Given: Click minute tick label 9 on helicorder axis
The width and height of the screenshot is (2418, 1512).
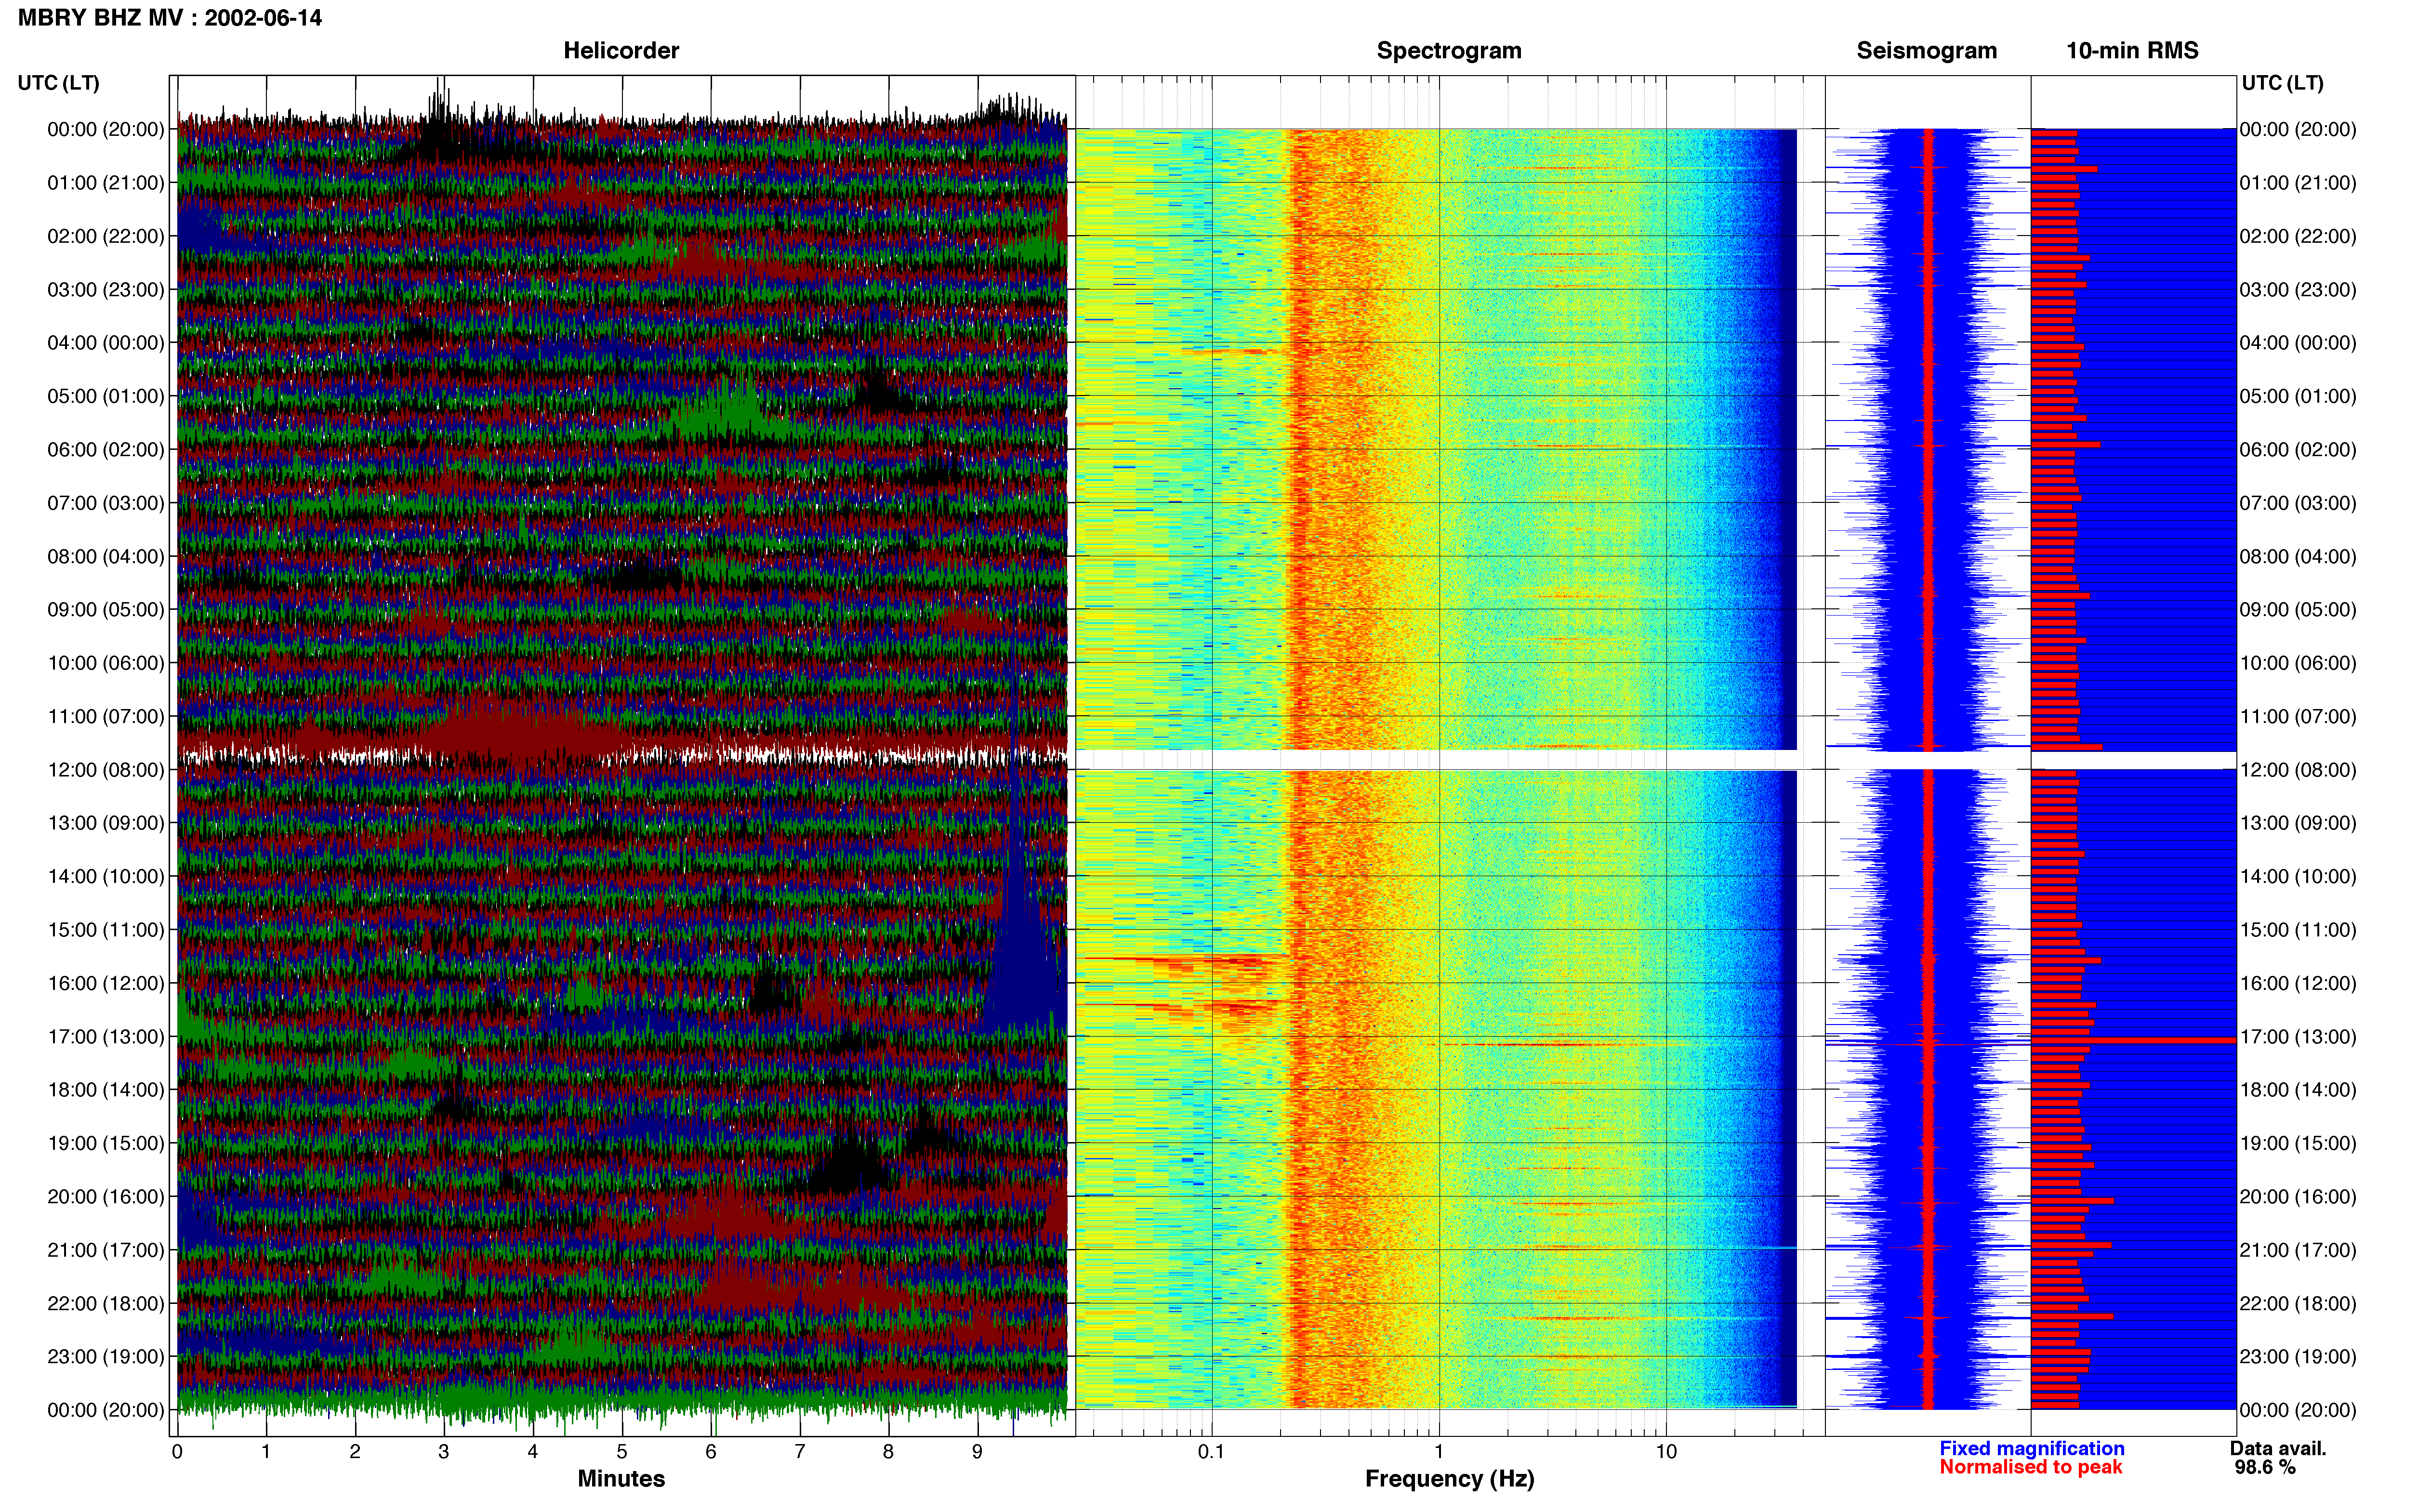Looking at the screenshot, I should point(977,1452).
